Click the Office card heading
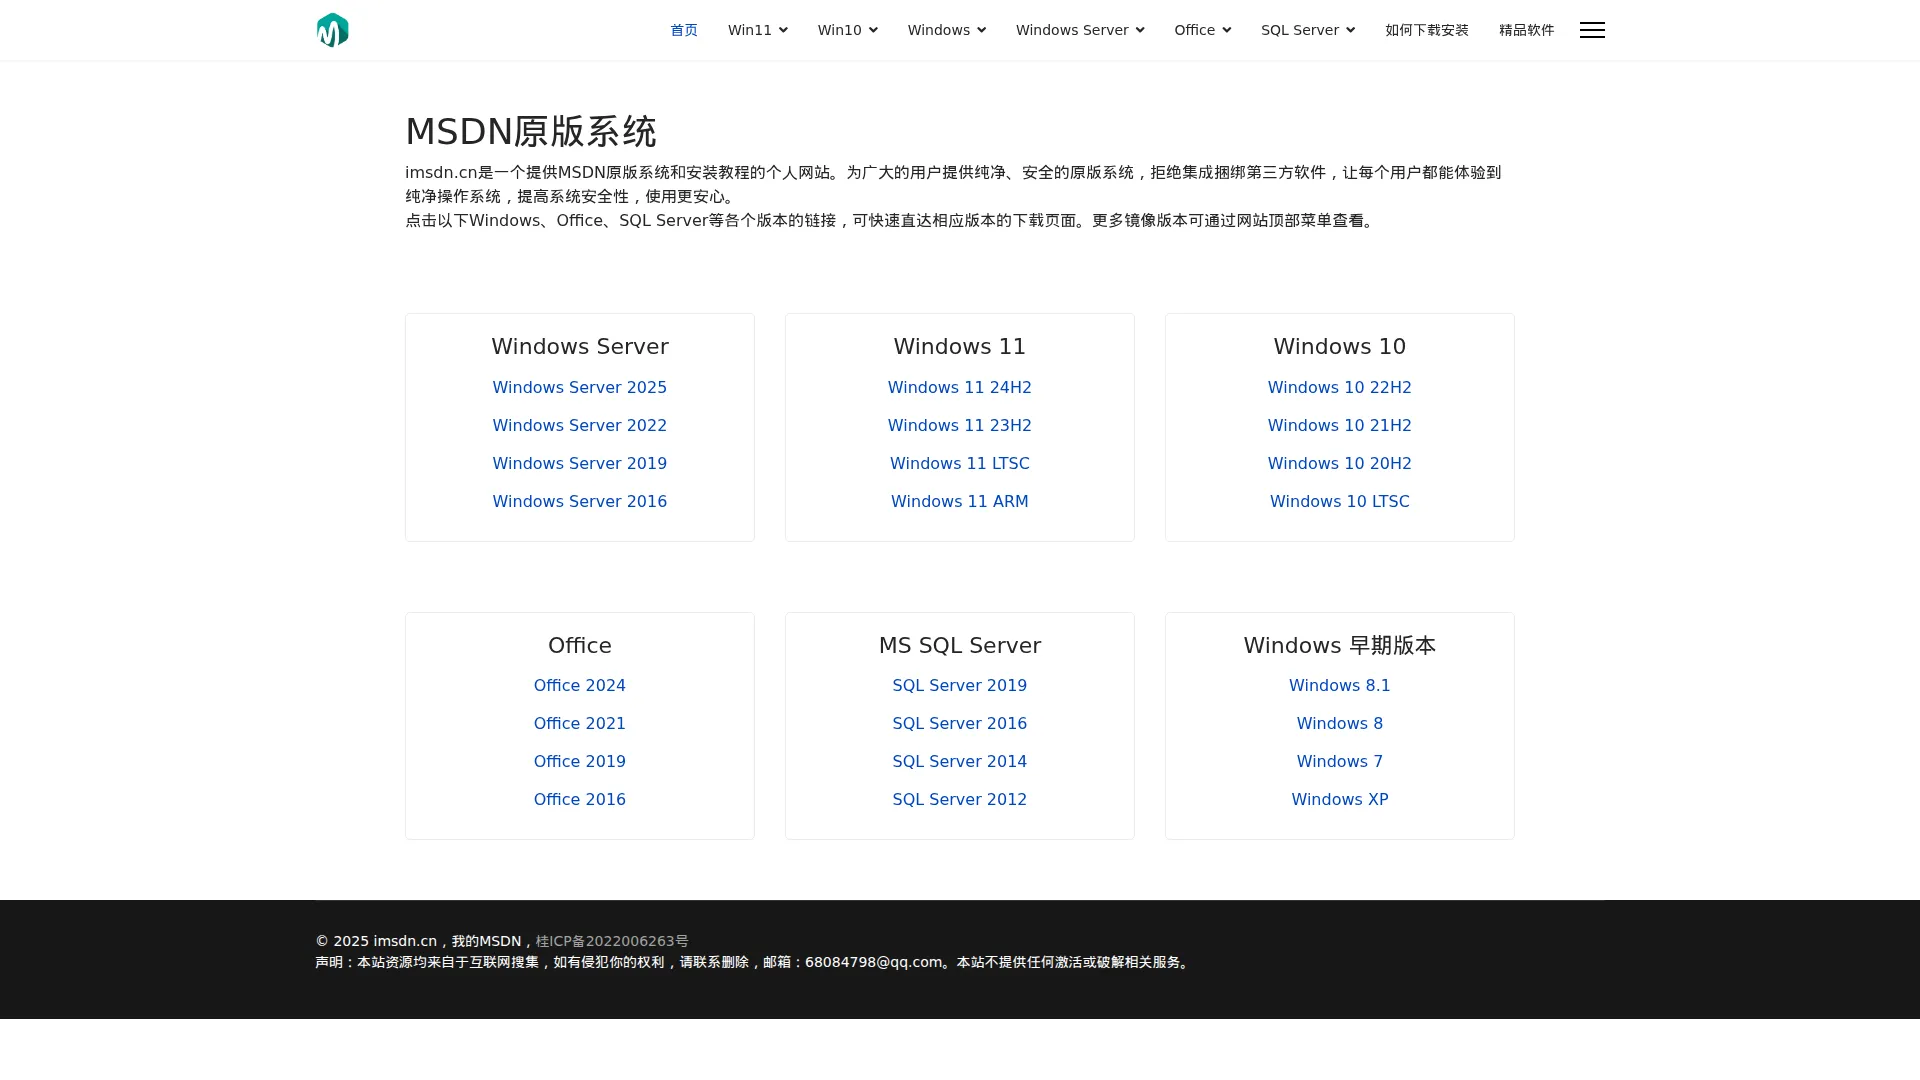 click(580, 646)
